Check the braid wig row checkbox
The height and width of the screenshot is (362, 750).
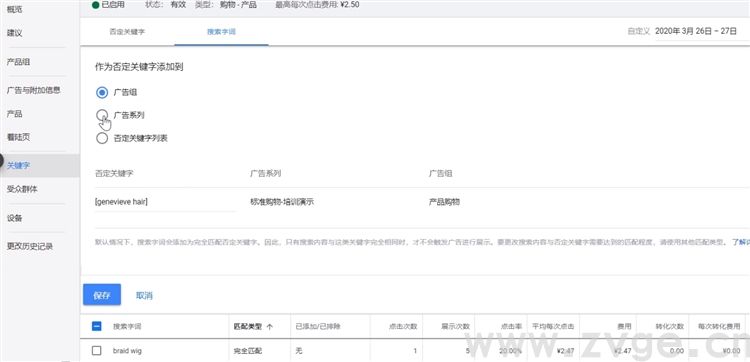96,351
